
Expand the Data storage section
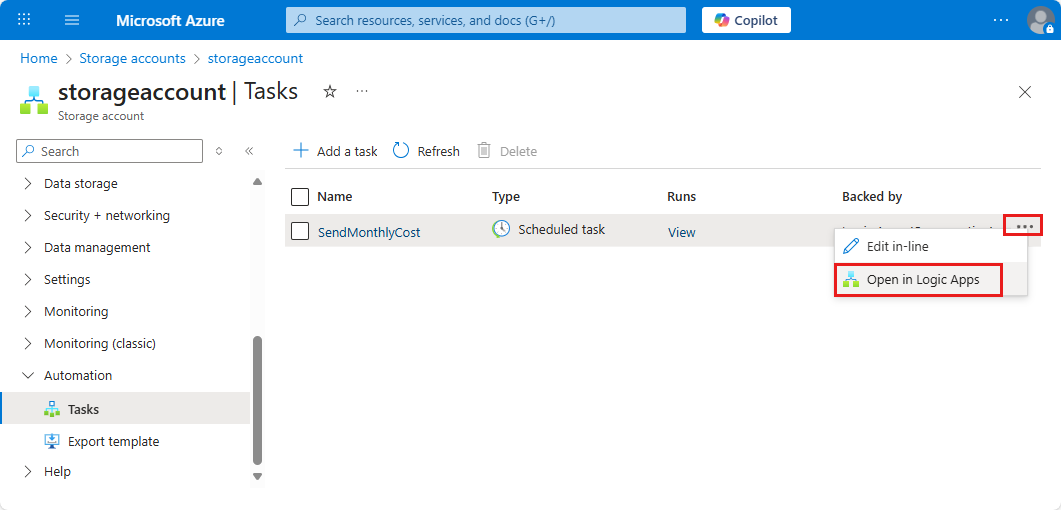click(28, 184)
